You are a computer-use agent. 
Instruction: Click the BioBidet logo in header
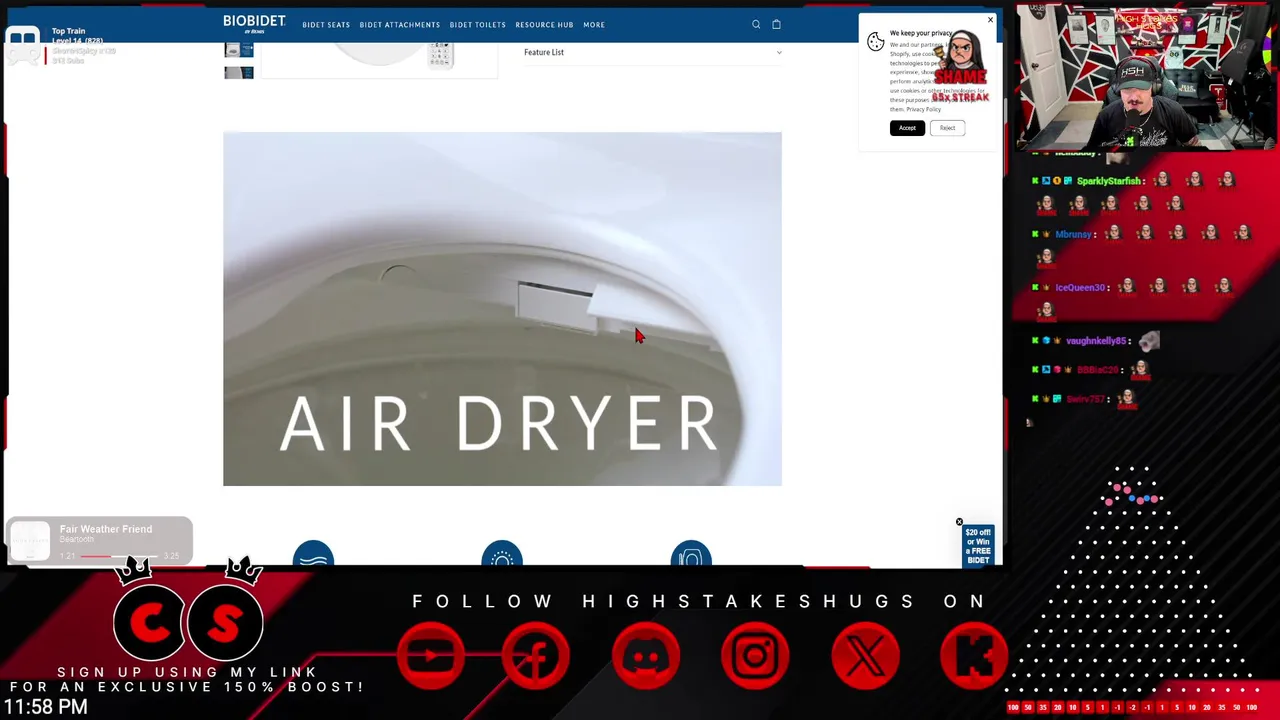pos(254,23)
